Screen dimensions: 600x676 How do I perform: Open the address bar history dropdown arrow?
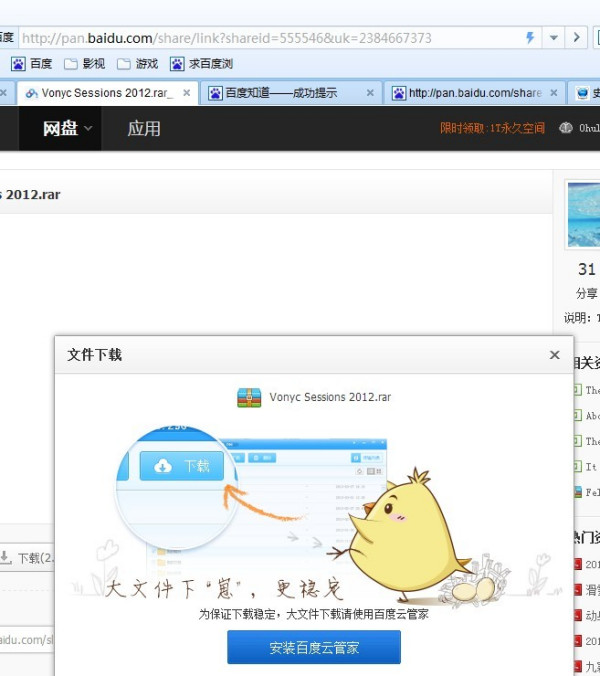tap(553, 38)
